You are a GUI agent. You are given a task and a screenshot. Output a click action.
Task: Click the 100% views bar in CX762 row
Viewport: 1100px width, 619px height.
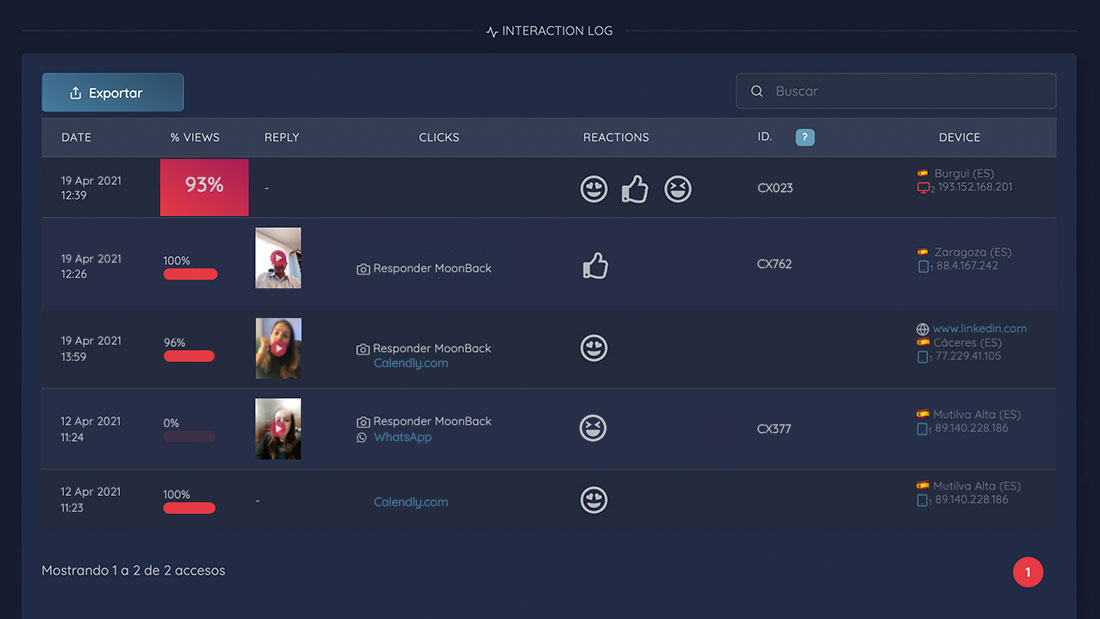point(190,274)
